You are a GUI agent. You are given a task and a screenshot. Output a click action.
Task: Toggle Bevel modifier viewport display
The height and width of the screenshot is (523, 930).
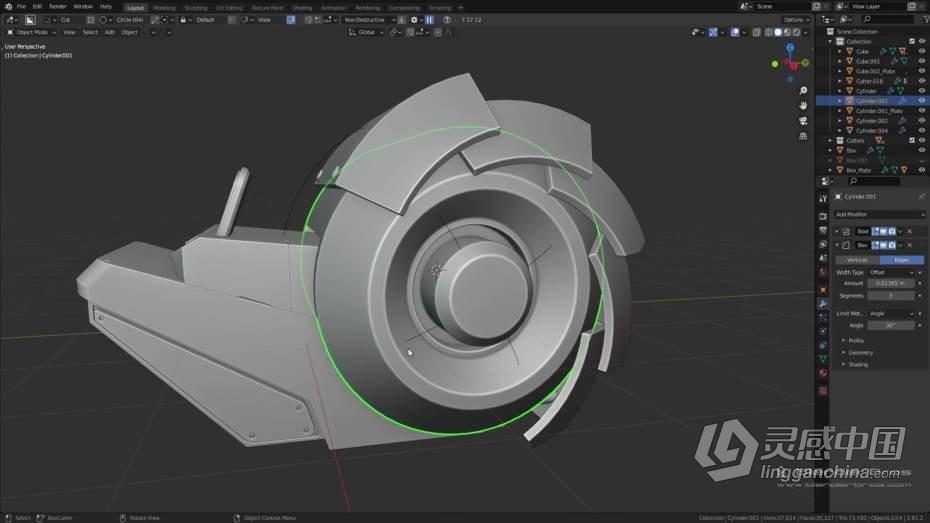coord(883,245)
